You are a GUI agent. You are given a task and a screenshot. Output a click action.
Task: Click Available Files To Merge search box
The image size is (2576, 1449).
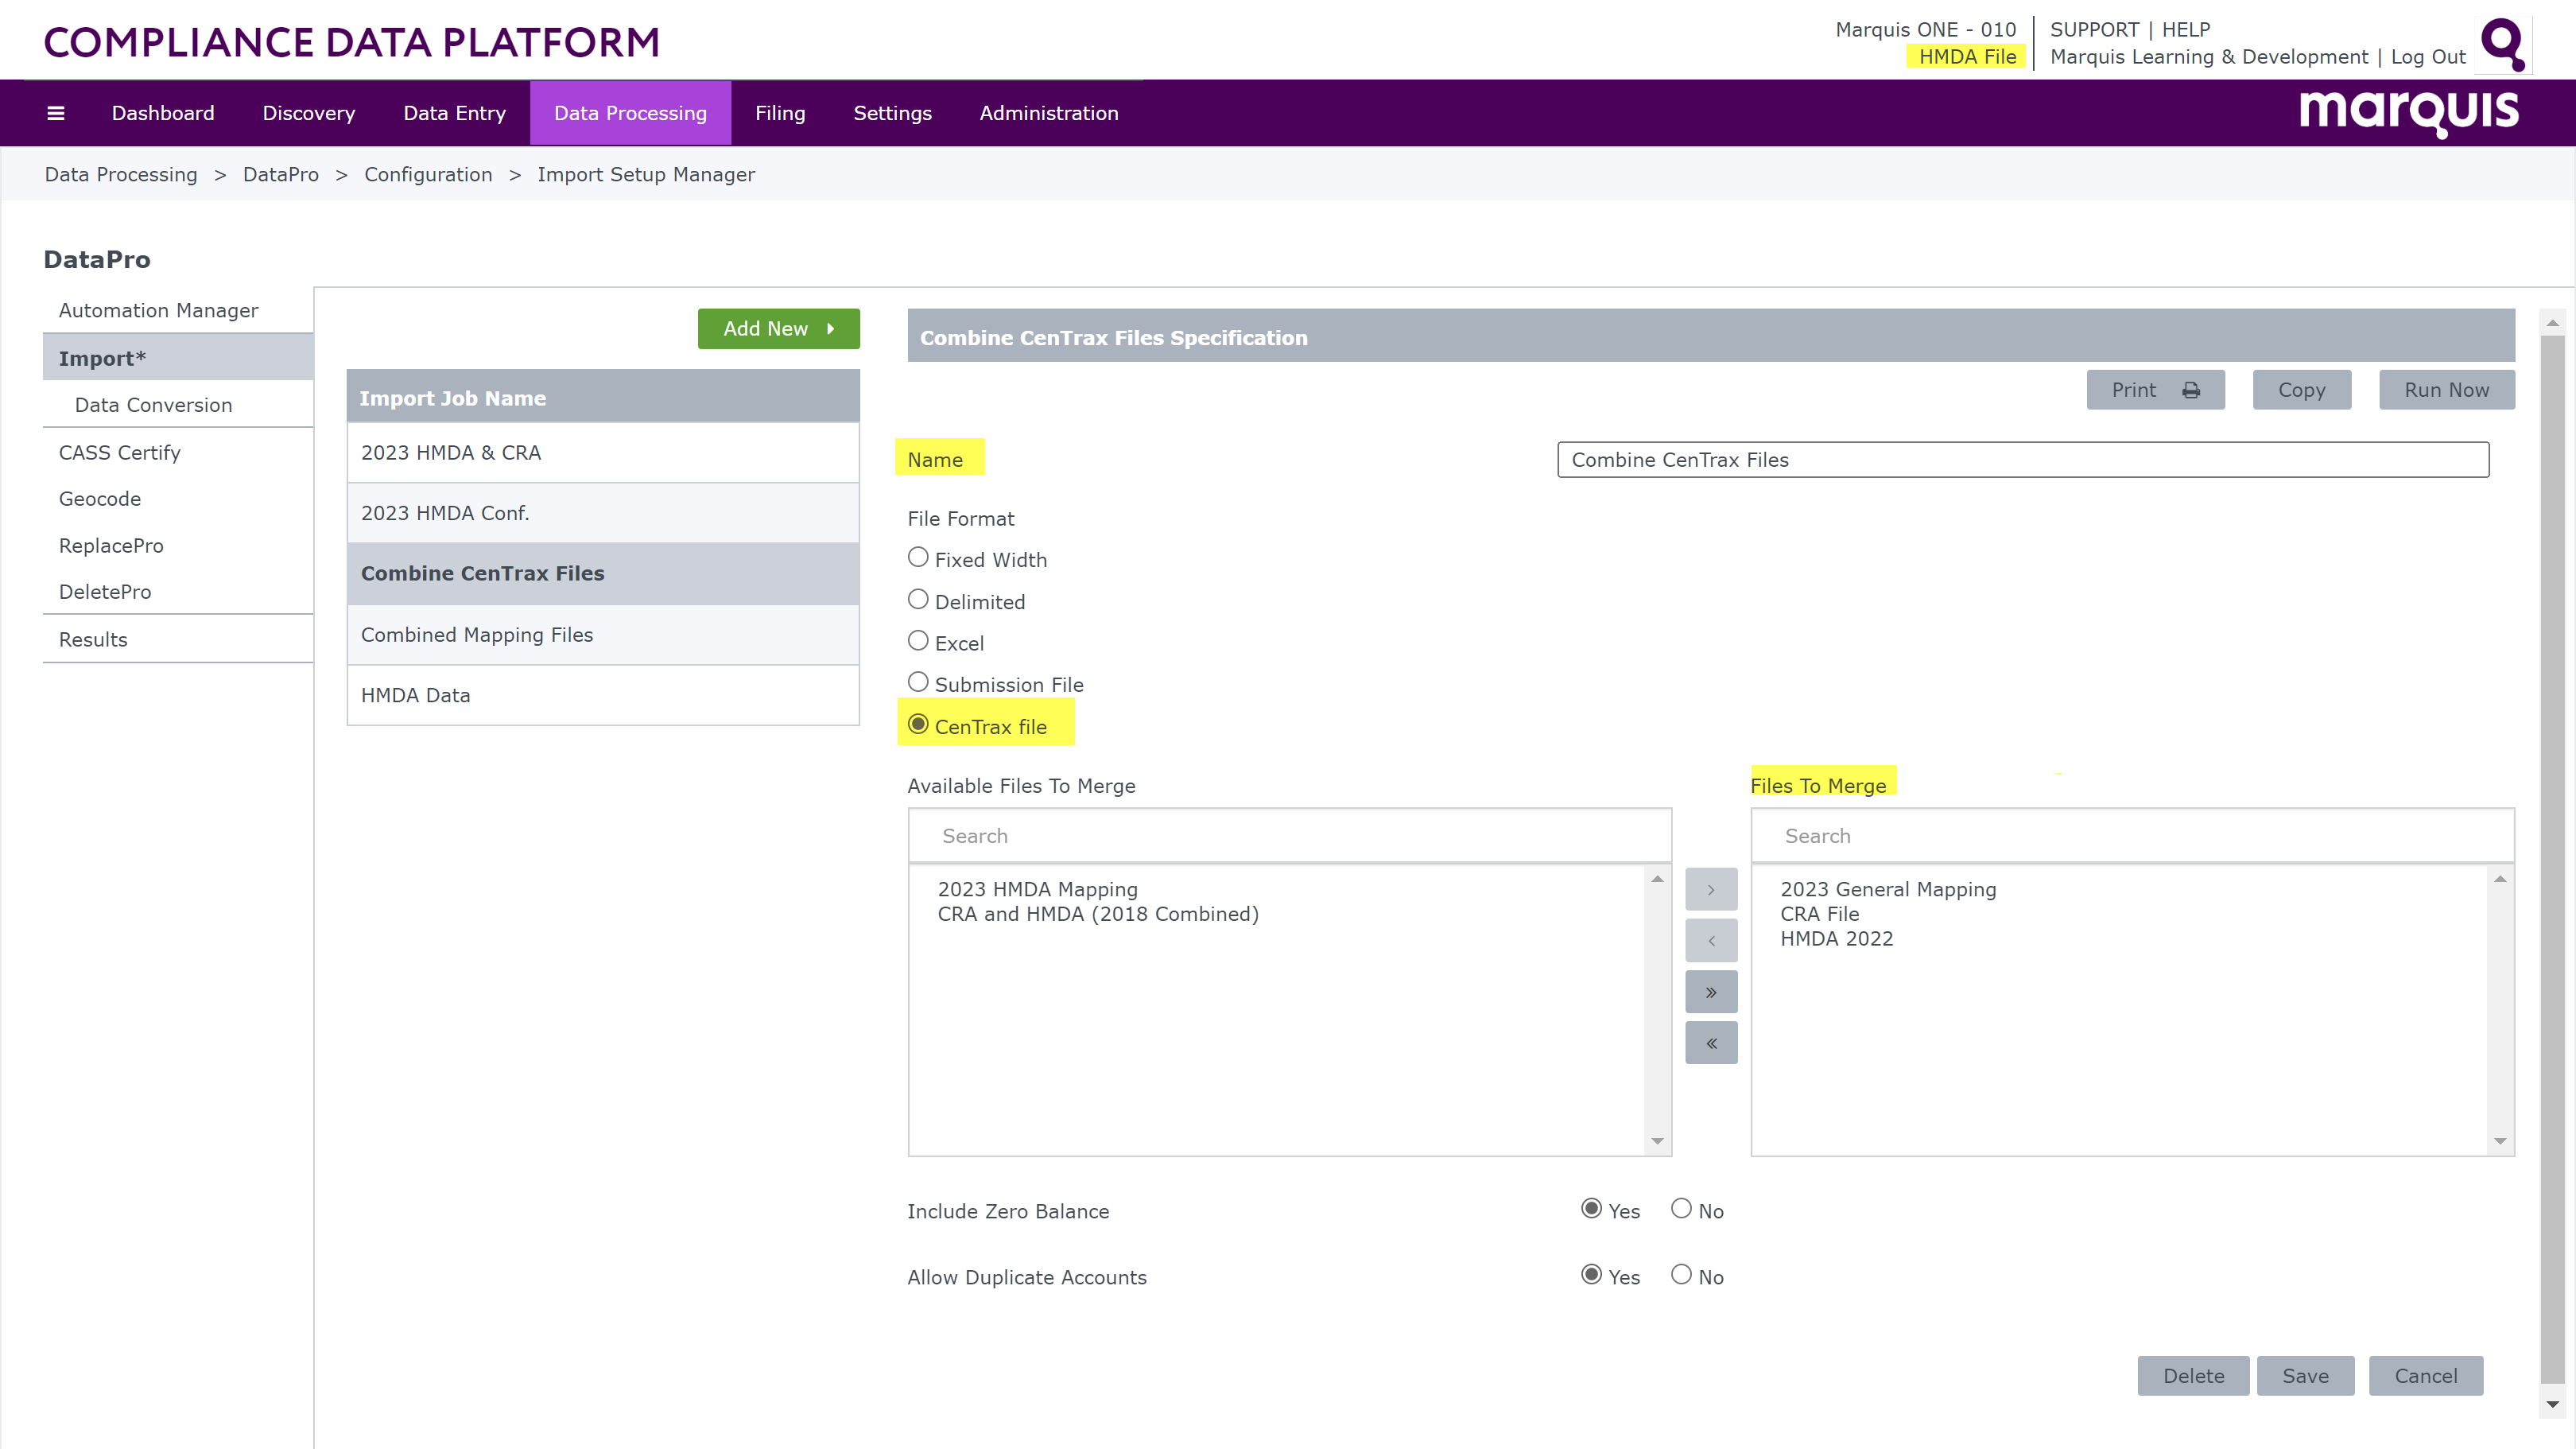coord(1290,836)
